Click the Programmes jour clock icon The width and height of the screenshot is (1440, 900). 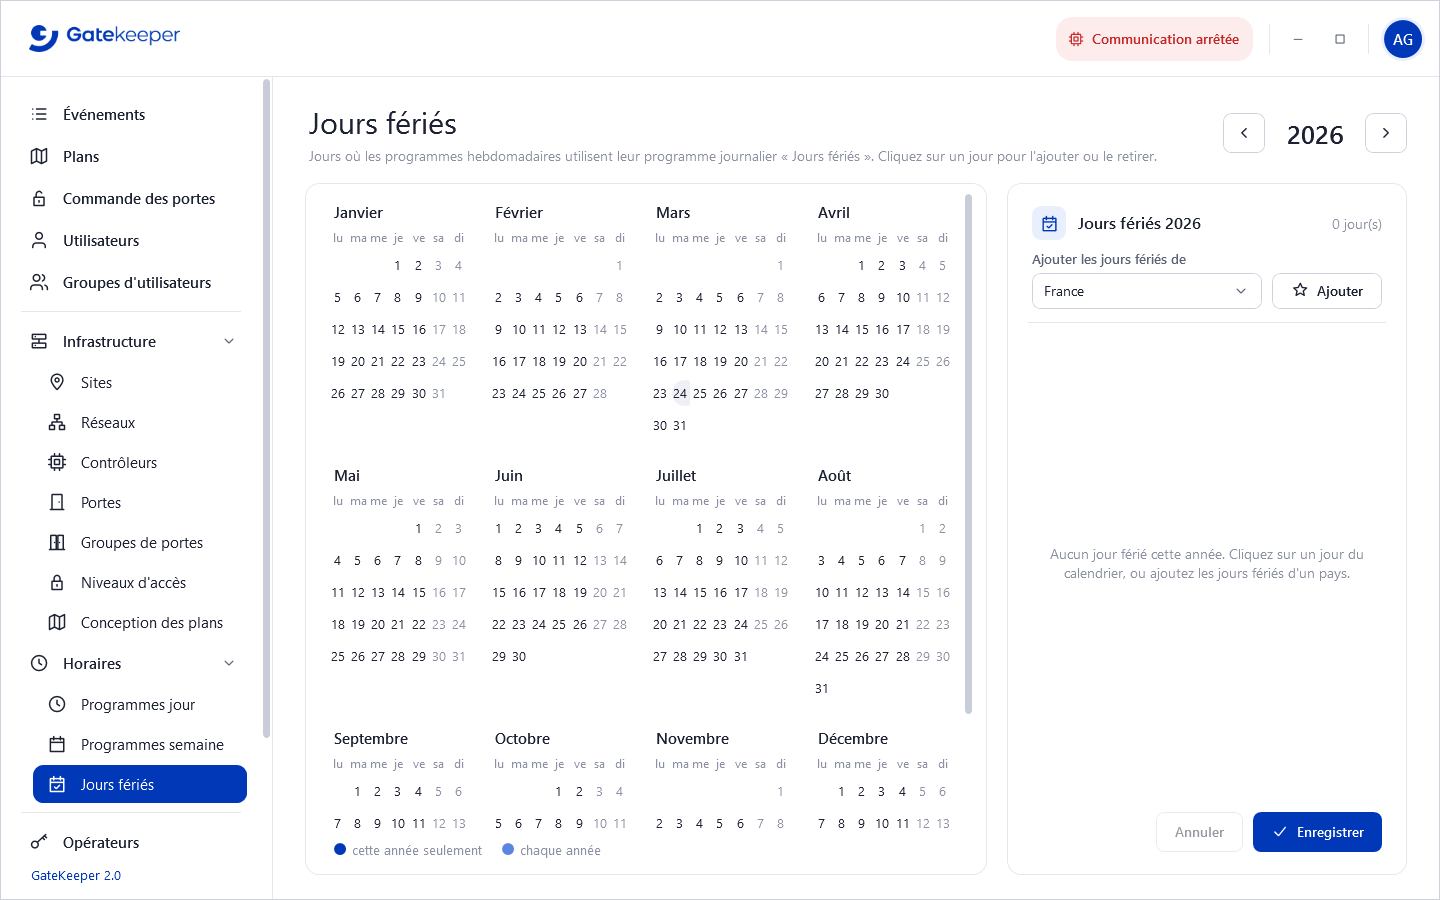tap(57, 704)
